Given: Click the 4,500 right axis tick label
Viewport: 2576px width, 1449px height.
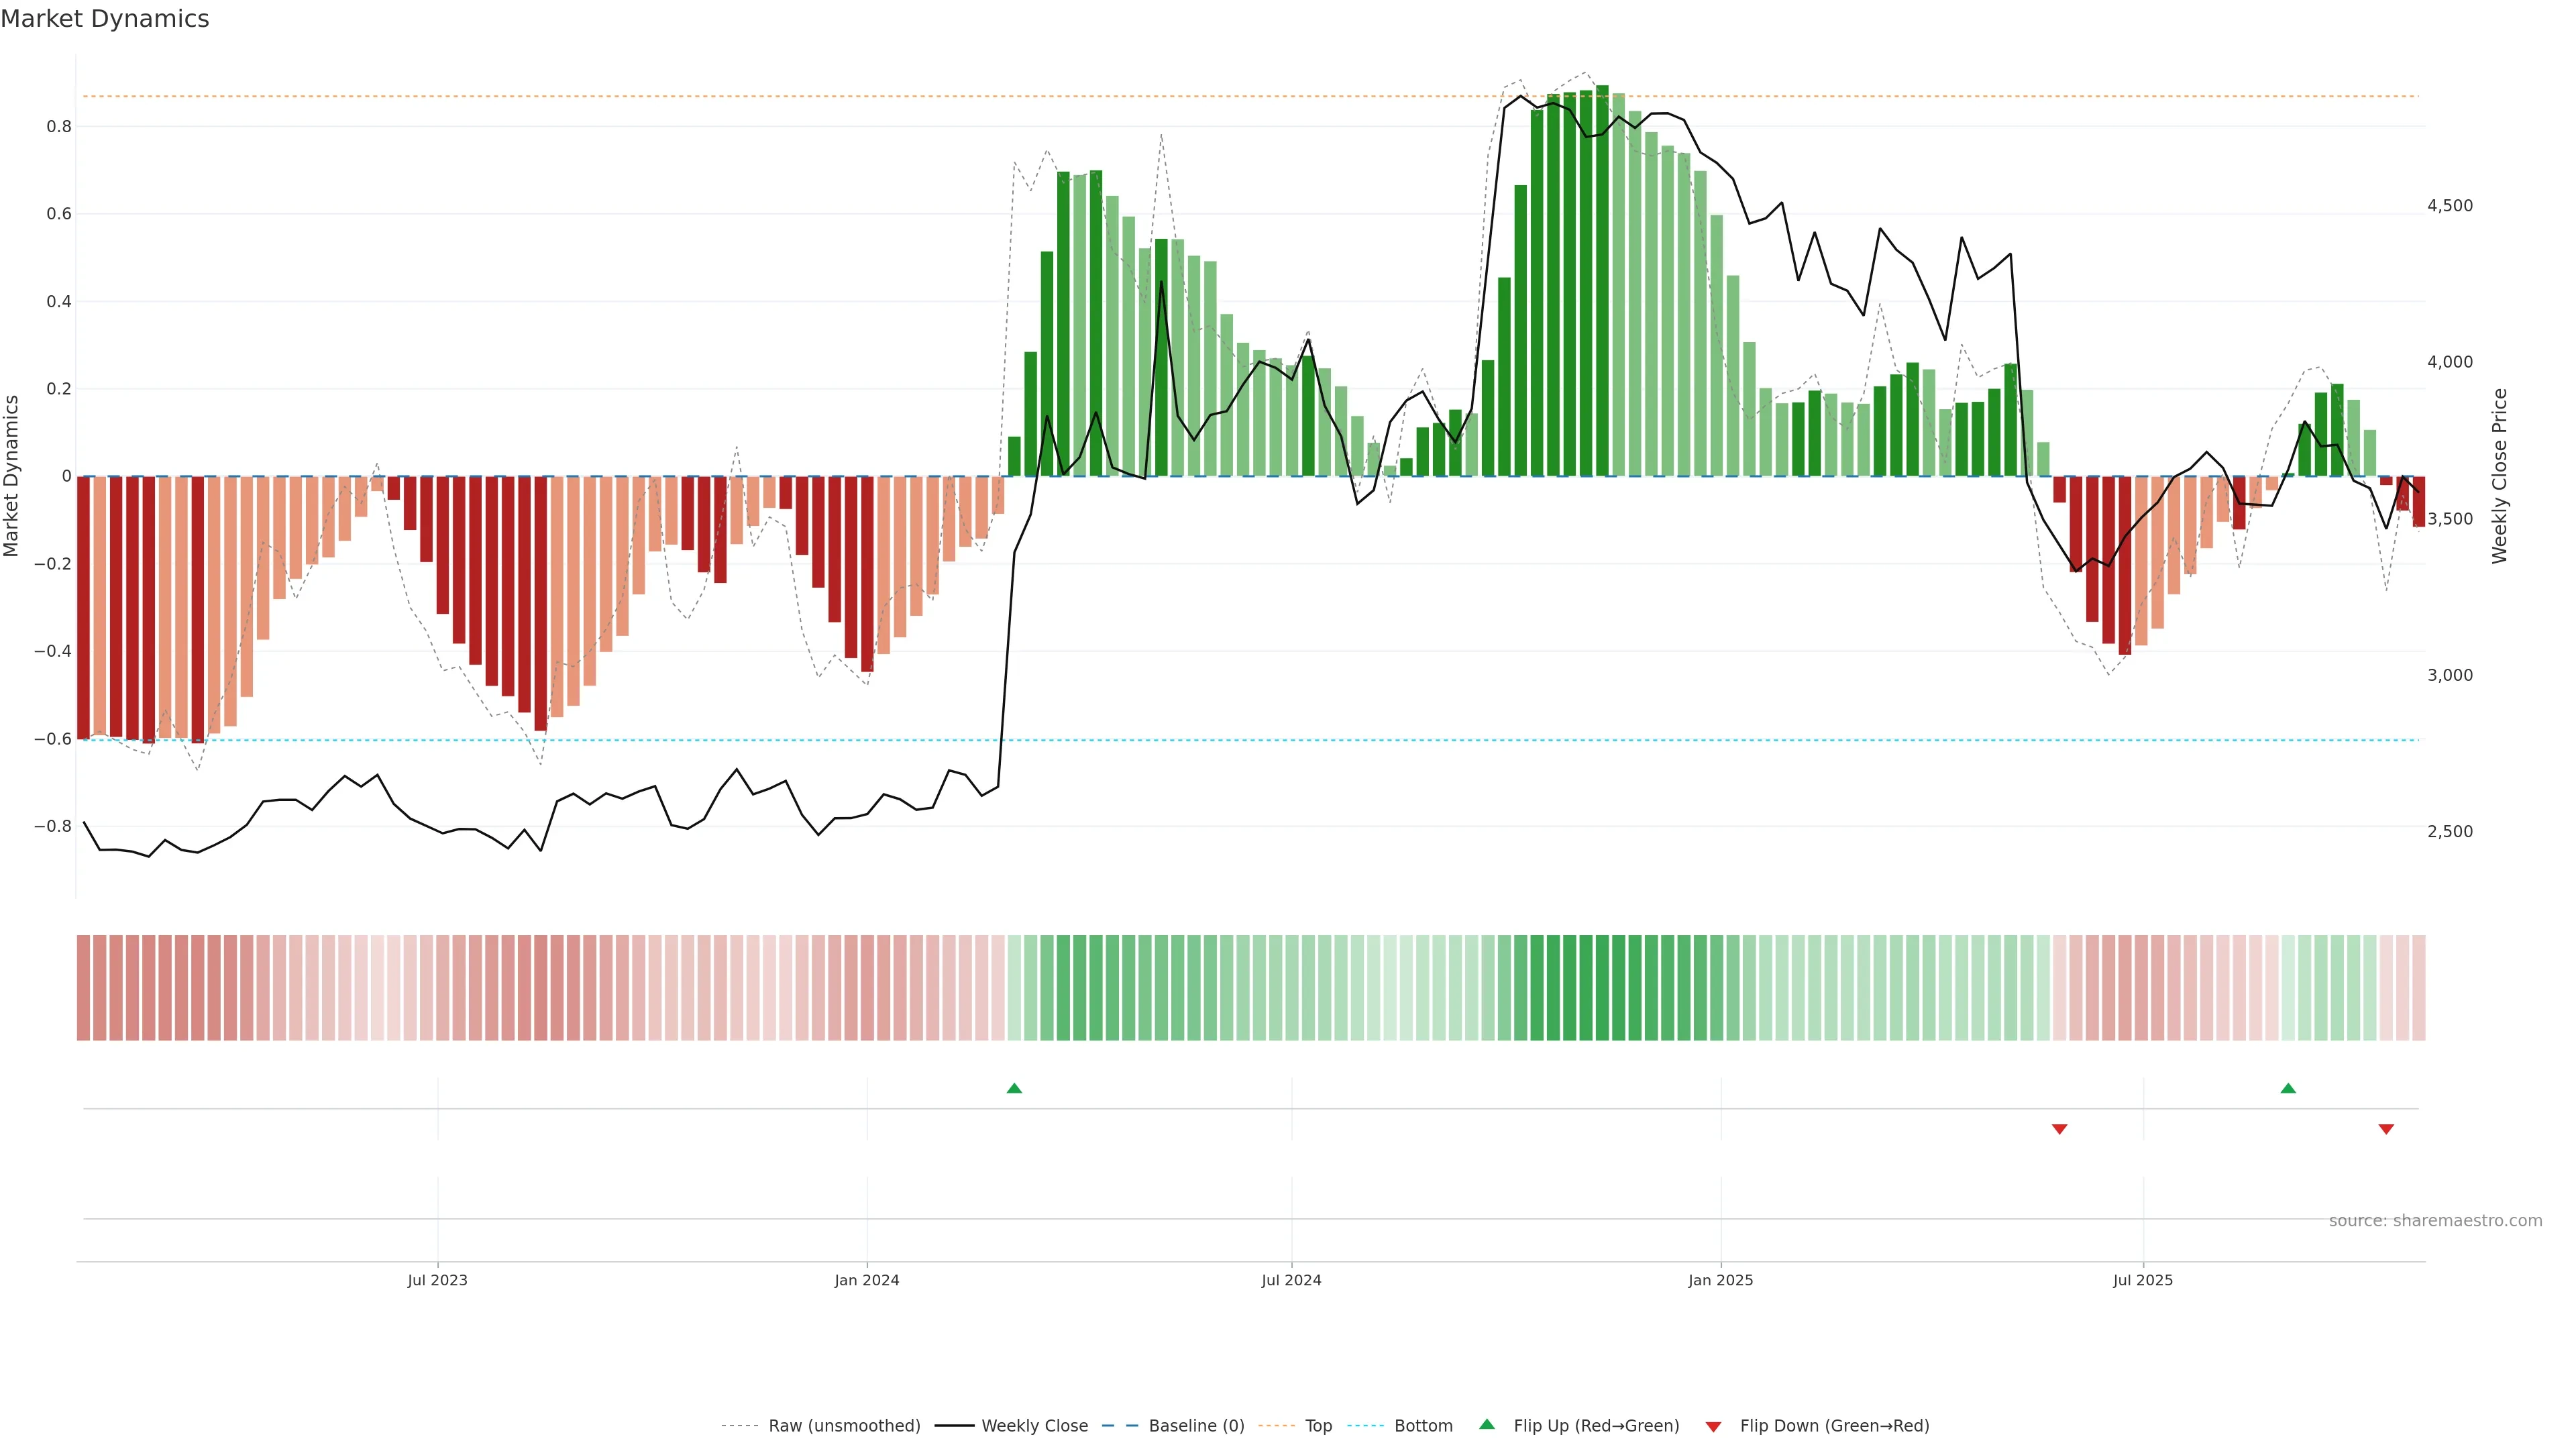Looking at the screenshot, I should pyautogui.click(x=2449, y=206).
